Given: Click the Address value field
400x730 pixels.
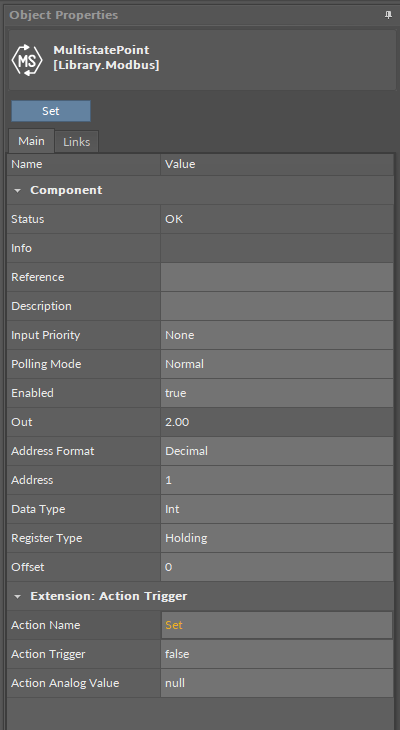Looking at the screenshot, I should 277,480.
